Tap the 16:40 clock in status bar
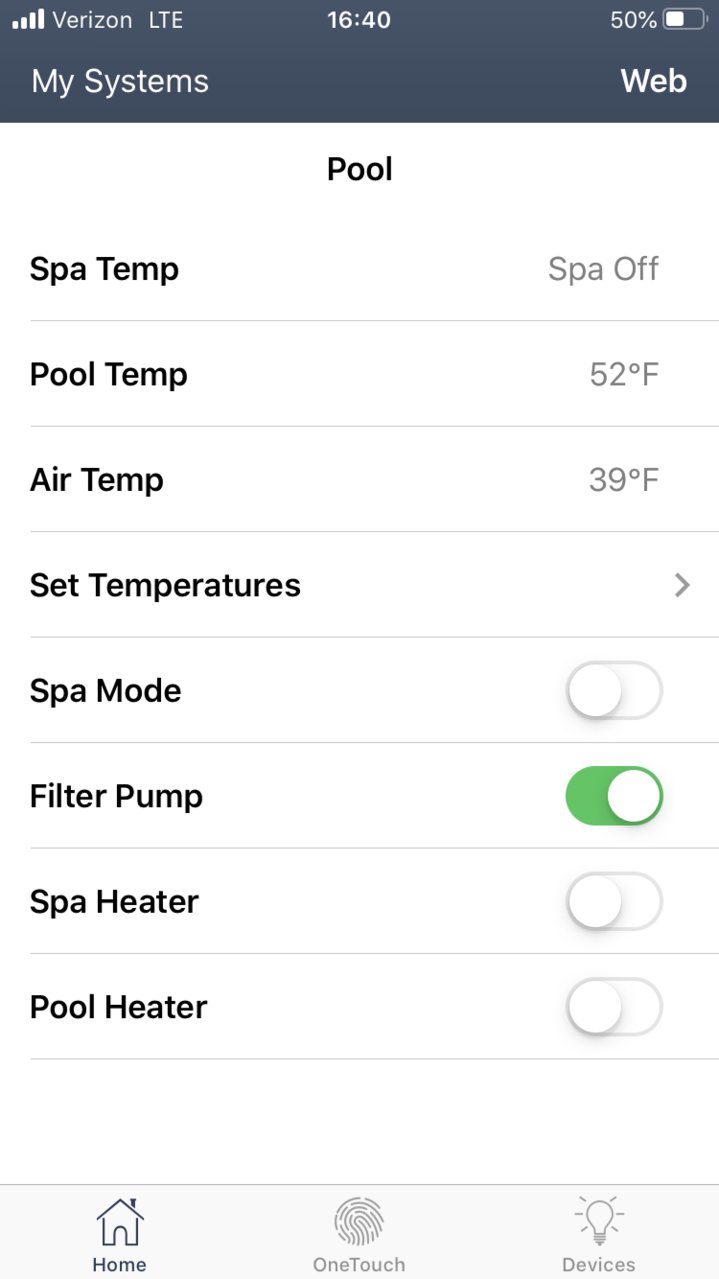The height and width of the screenshot is (1279, 719). click(359, 20)
